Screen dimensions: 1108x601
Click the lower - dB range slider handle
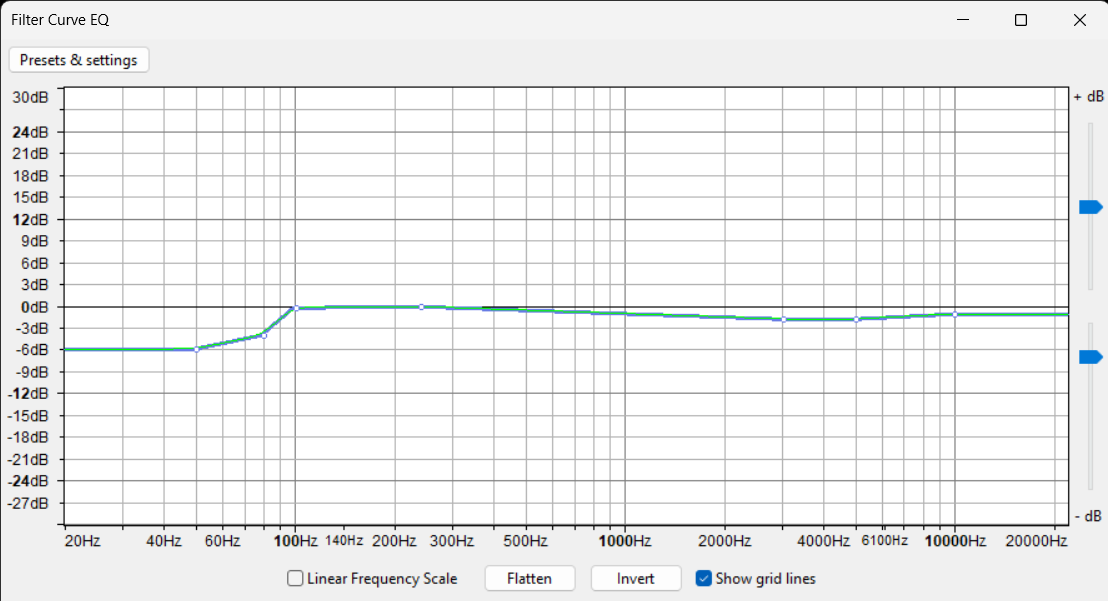[x=1090, y=357]
